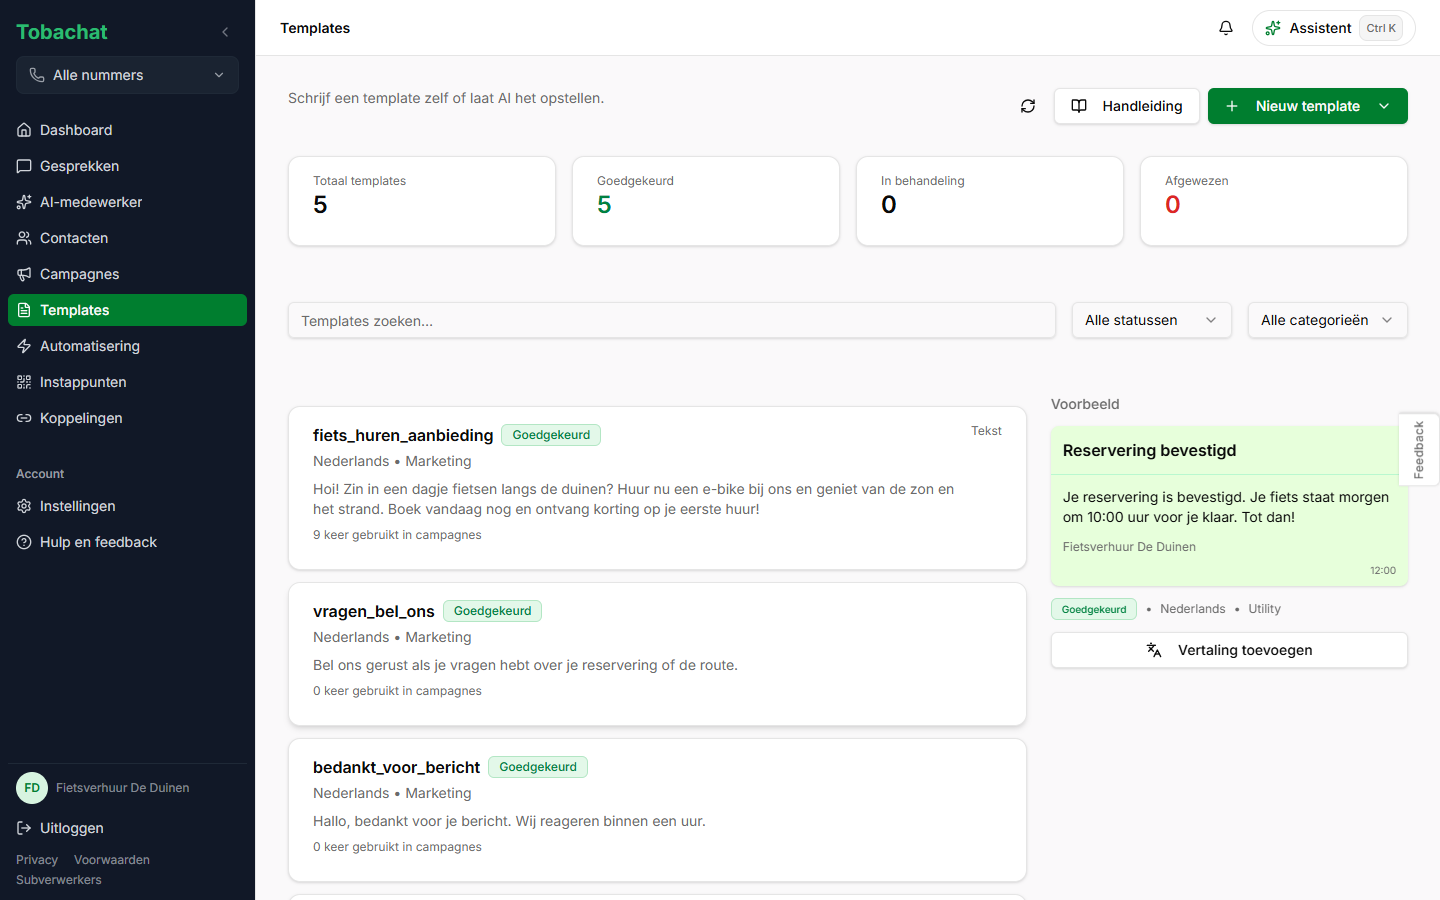Click the FD account avatar
This screenshot has width=1440, height=900.
click(x=32, y=788)
